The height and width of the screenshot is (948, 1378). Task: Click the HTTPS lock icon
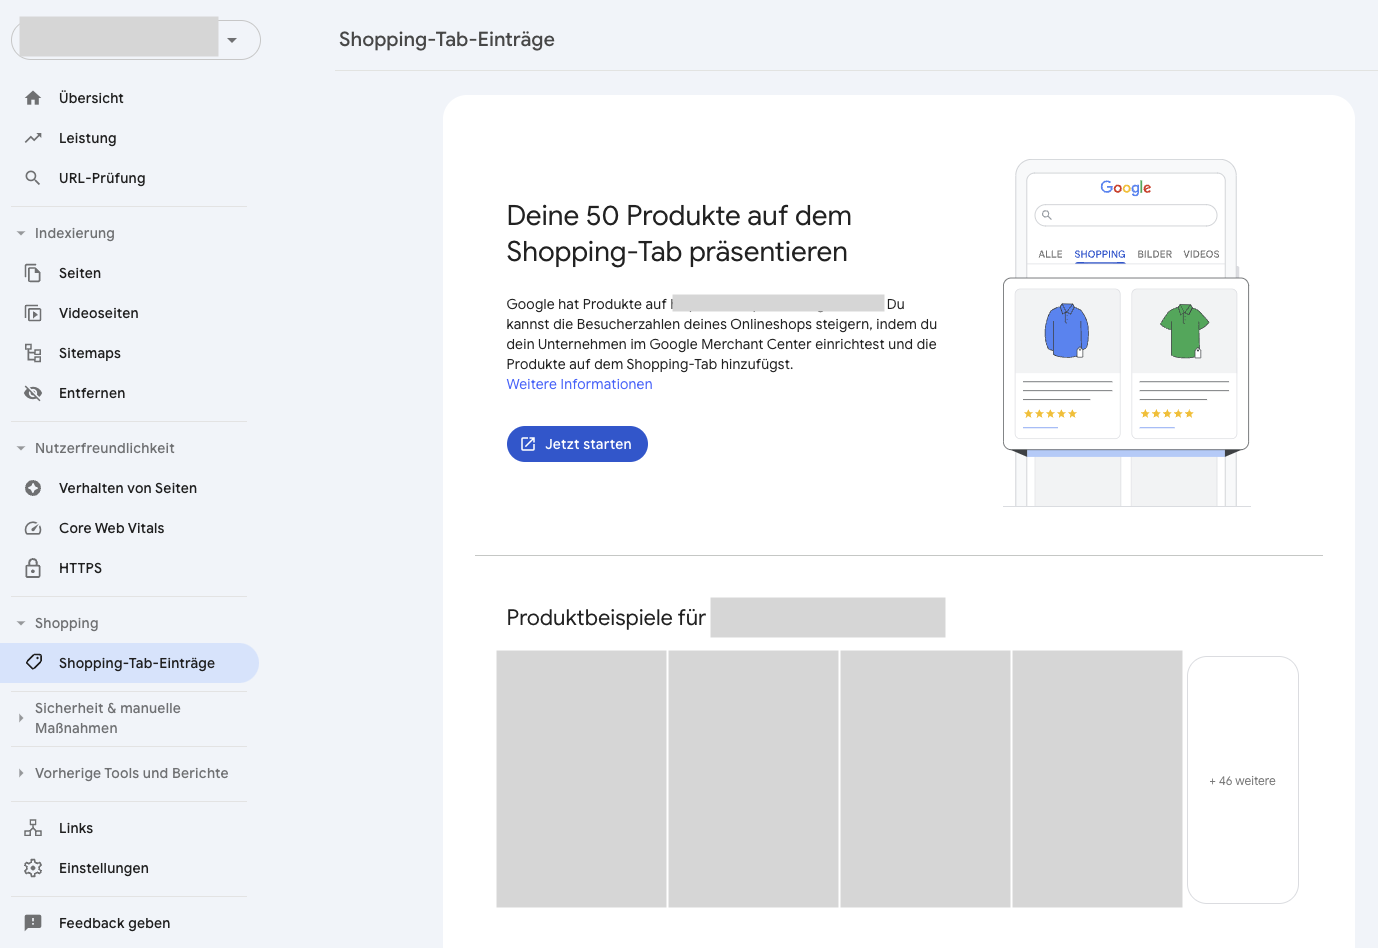point(33,568)
